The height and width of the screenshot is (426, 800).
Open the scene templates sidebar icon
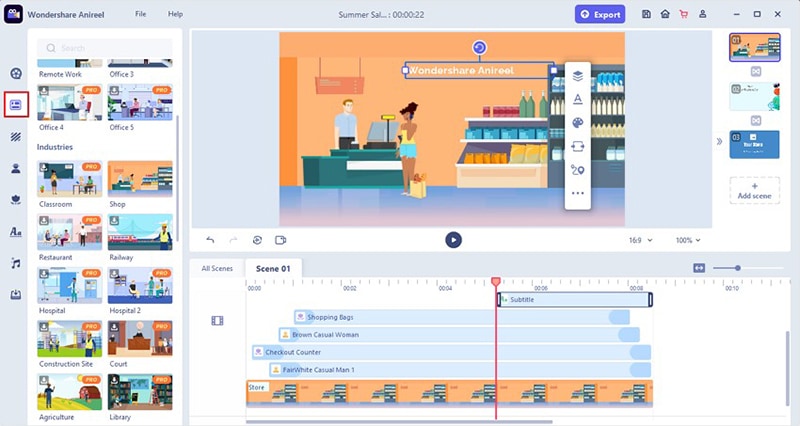click(16, 105)
